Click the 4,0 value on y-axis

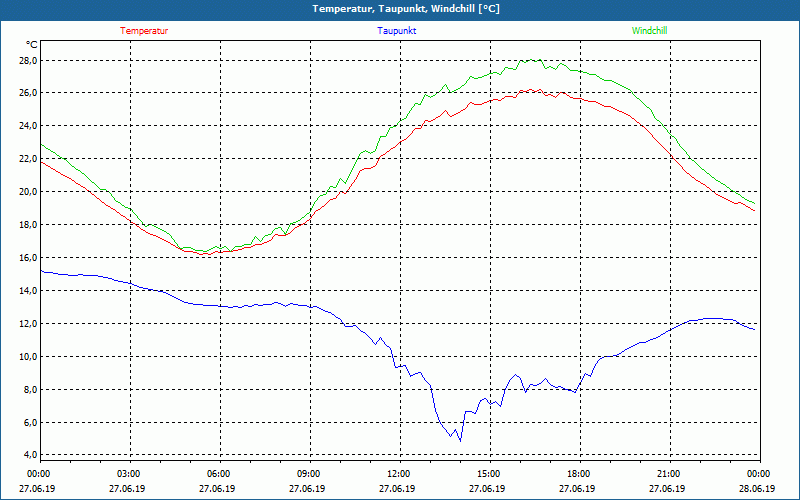pos(29,456)
